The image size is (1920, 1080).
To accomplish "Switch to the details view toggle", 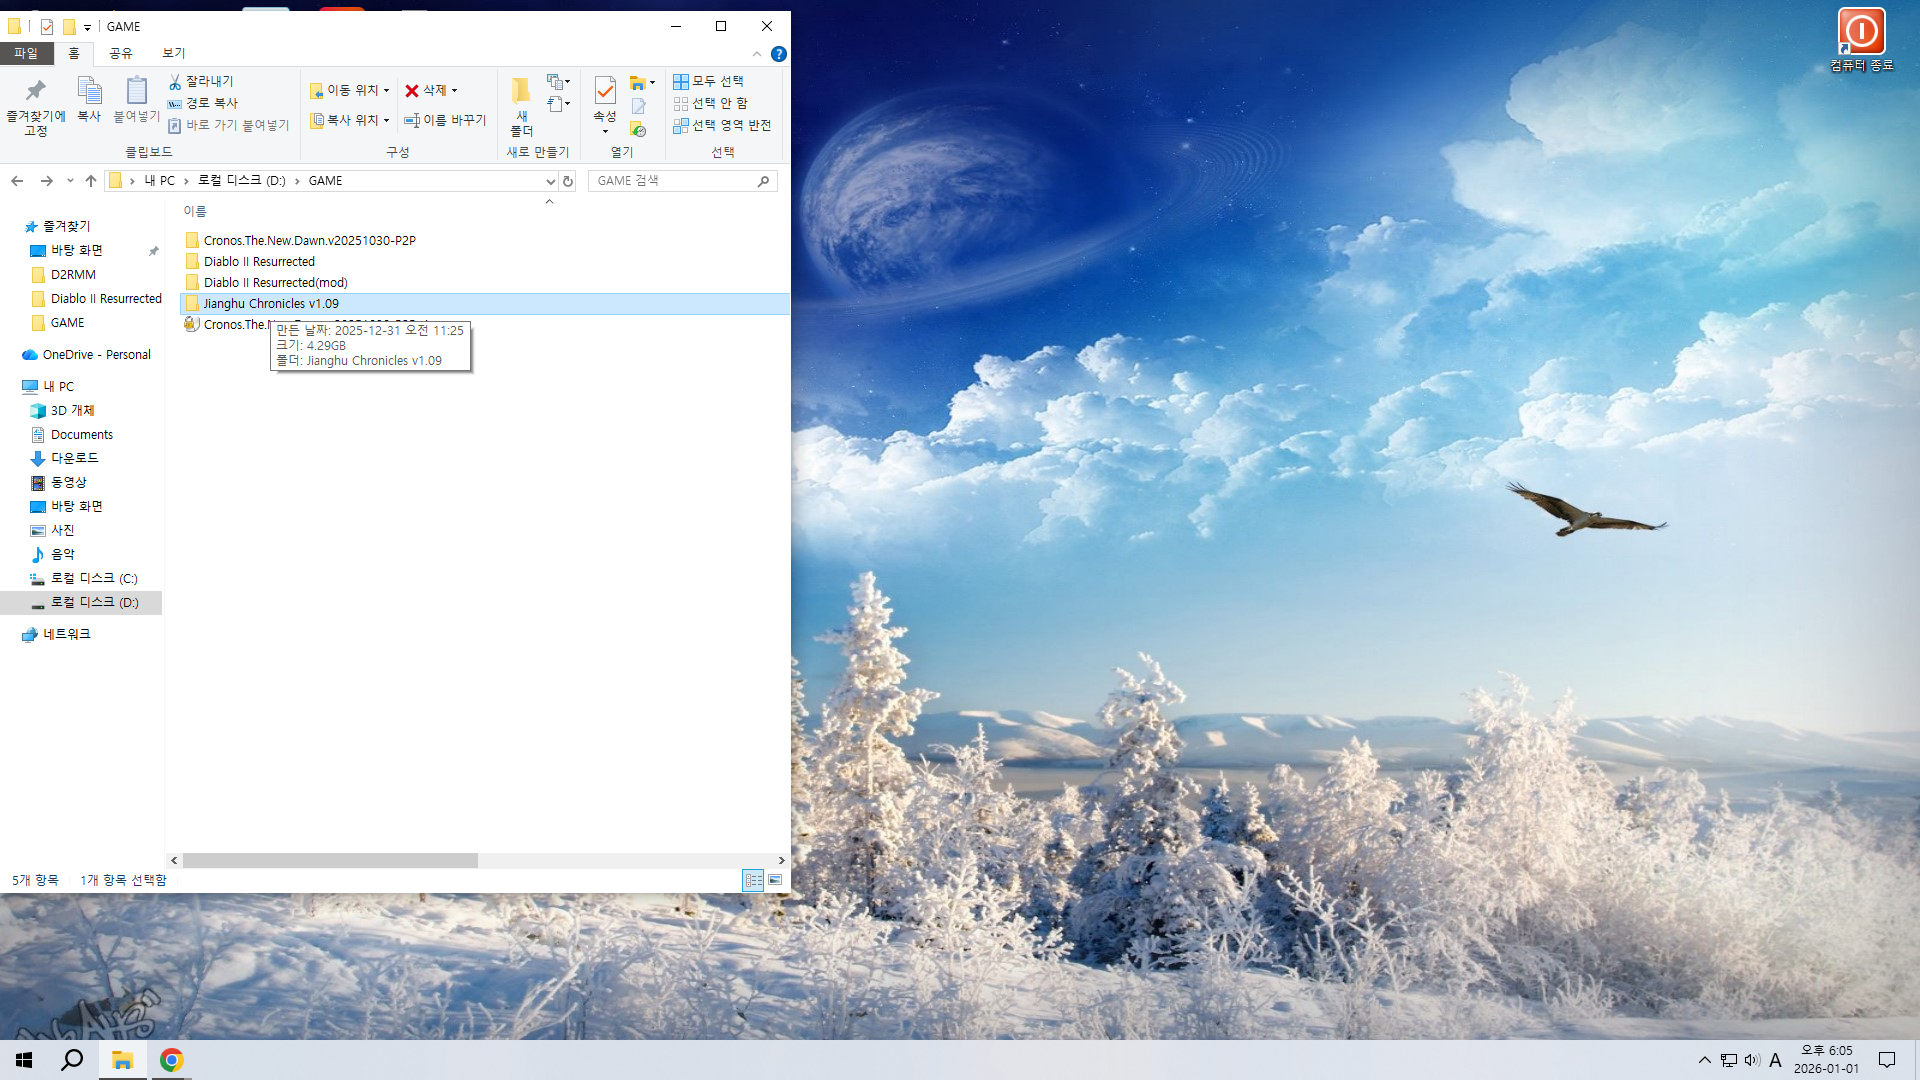I will coord(753,880).
